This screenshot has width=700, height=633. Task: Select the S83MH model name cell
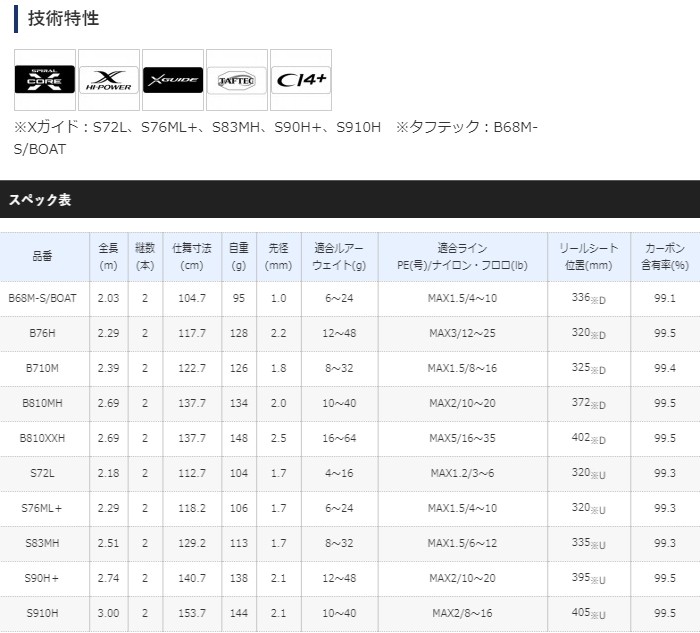click(42, 543)
